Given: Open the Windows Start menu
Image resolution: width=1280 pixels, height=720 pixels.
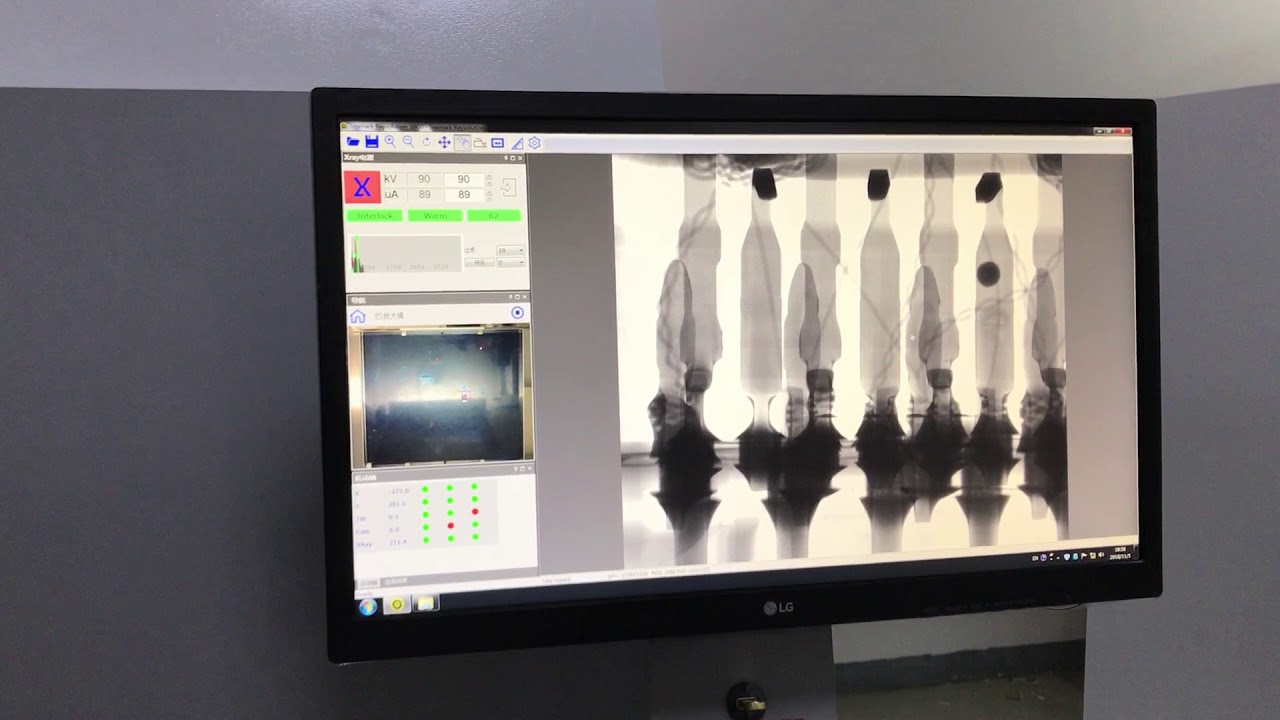Looking at the screenshot, I should [x=368, y=606].
